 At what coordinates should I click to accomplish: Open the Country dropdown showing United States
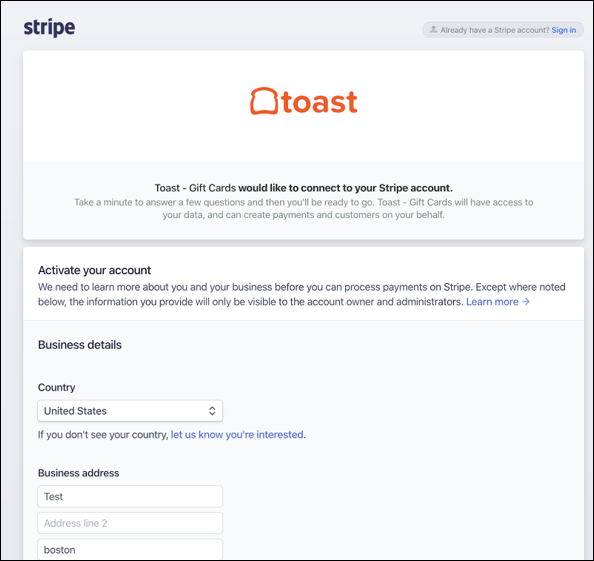130,411
